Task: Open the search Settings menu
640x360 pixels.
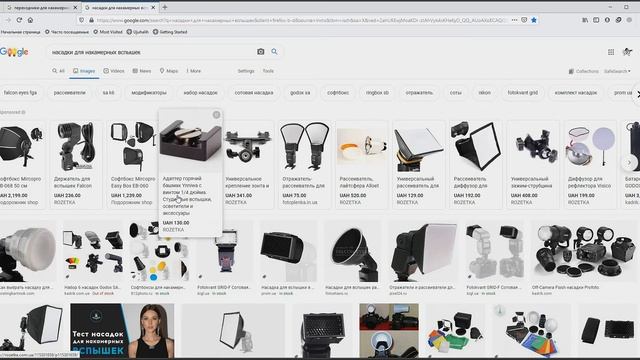Action: [246, 71]
